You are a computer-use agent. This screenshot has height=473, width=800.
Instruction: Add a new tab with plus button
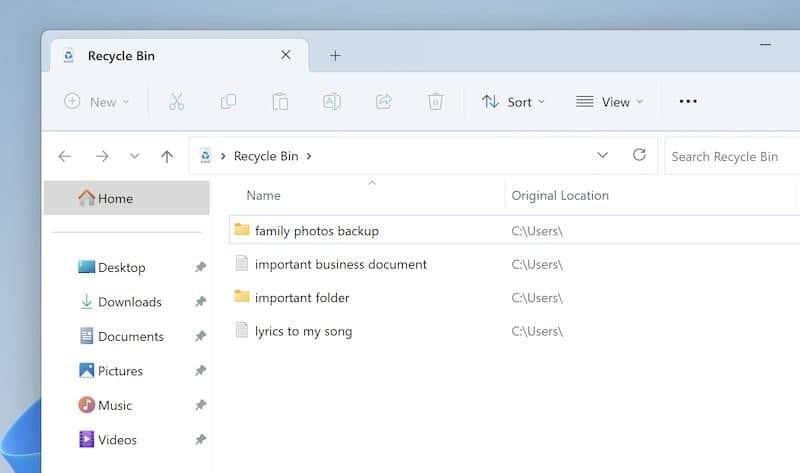(335, 56)
